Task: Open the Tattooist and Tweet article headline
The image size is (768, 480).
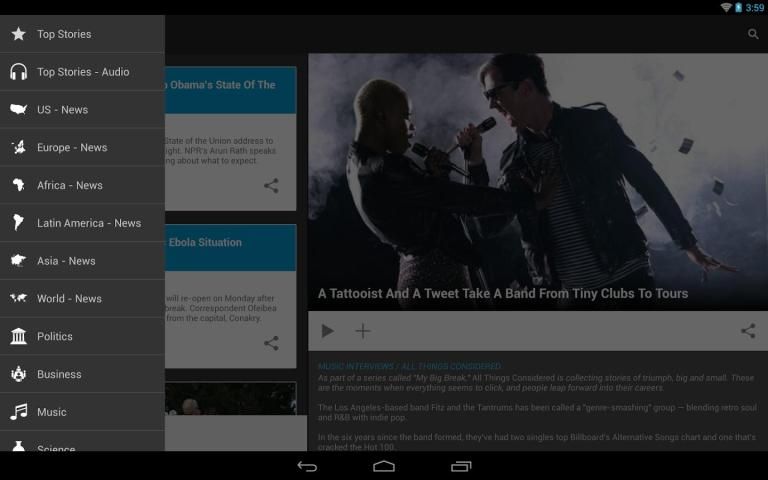Action: tap(502, 294)
